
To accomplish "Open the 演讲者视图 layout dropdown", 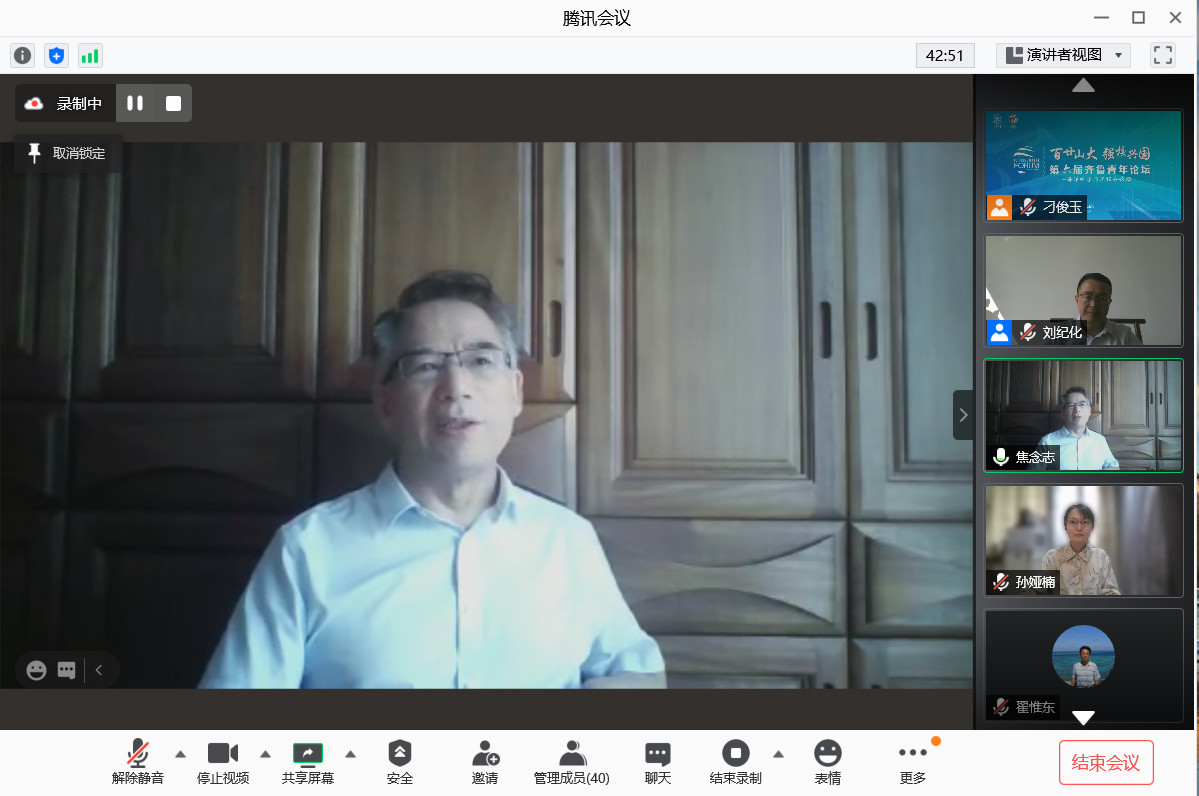I will pyautogui.click(x=1063, y=55).
